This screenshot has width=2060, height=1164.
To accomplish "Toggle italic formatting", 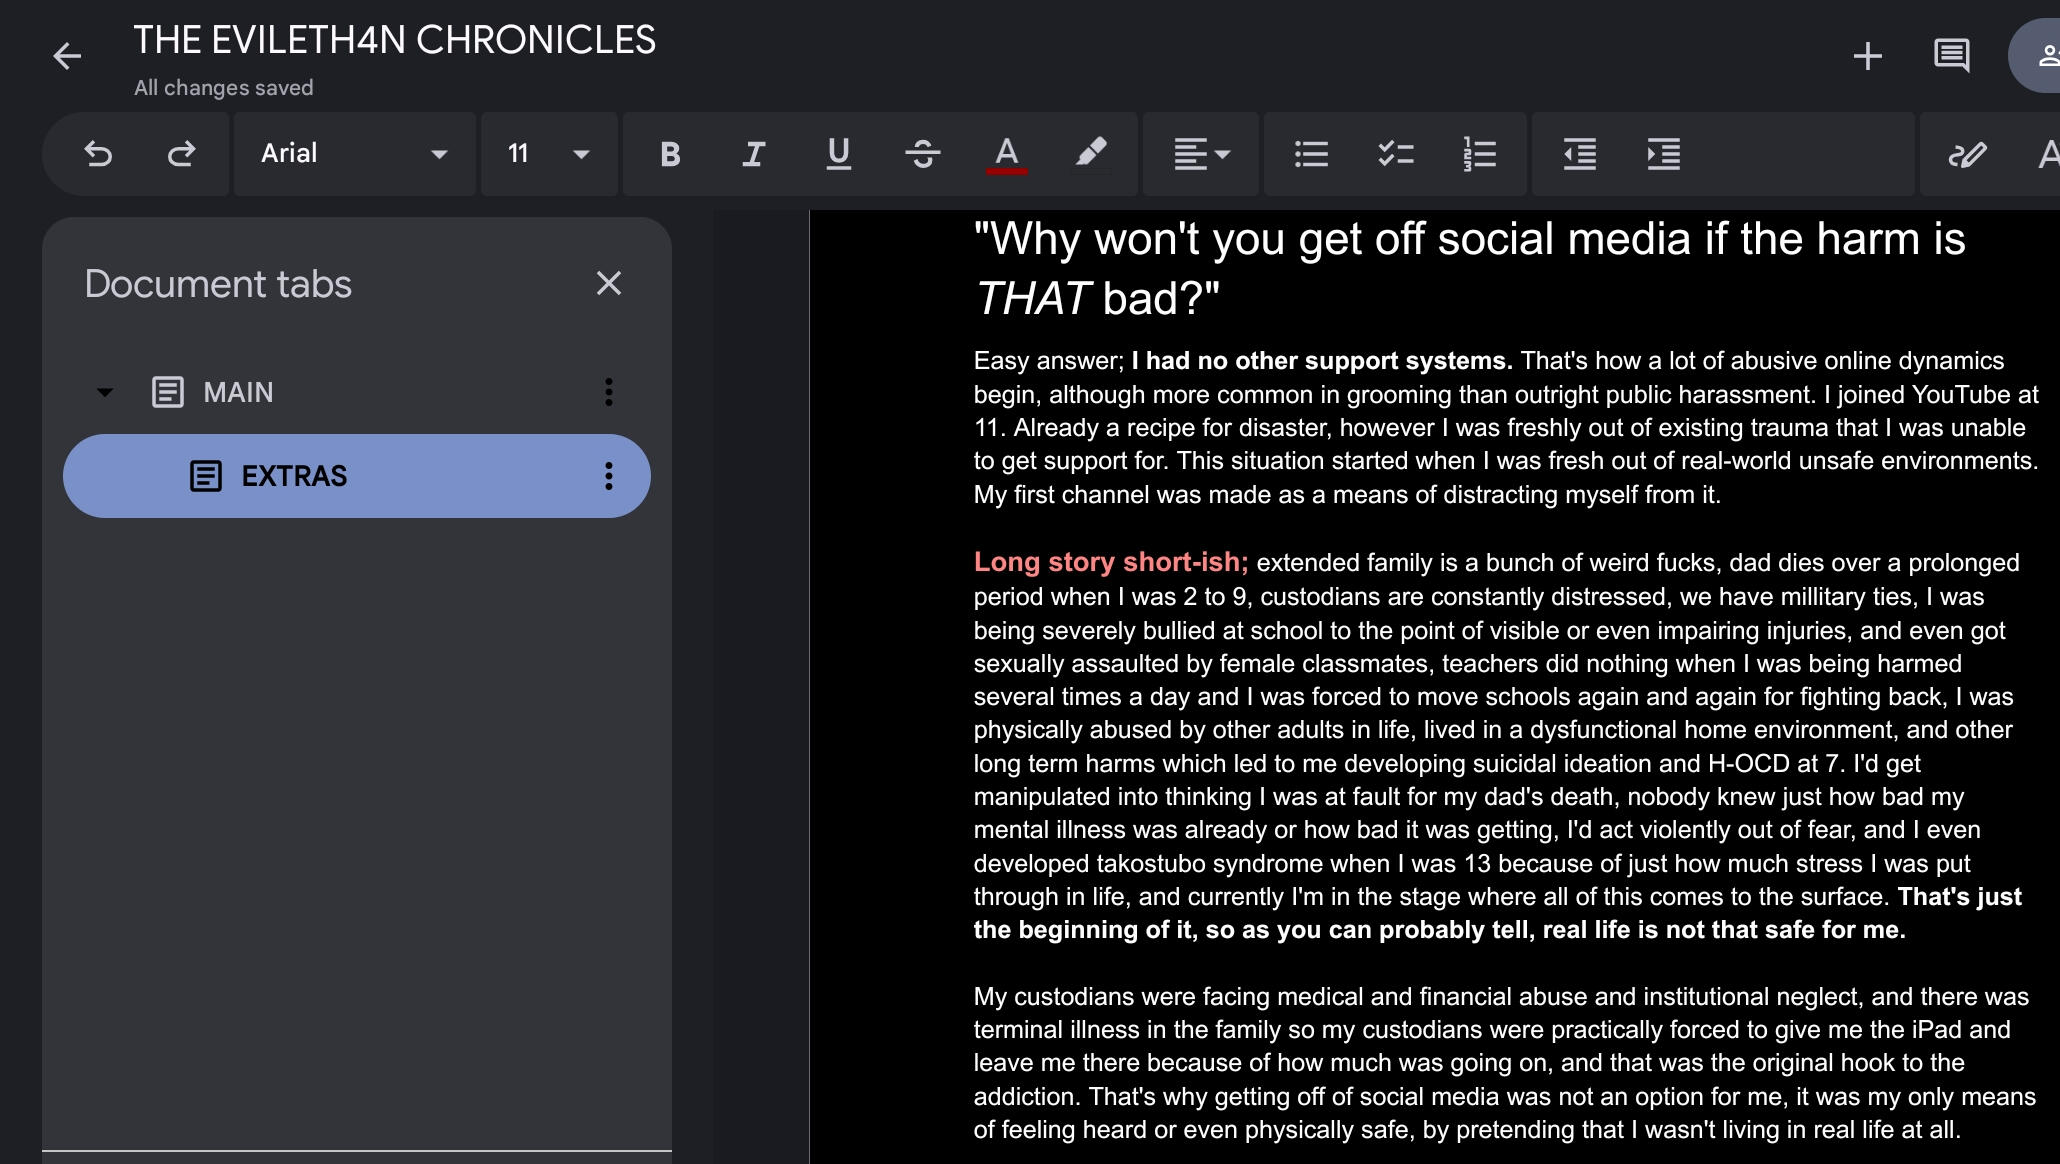I will point(754,154).
